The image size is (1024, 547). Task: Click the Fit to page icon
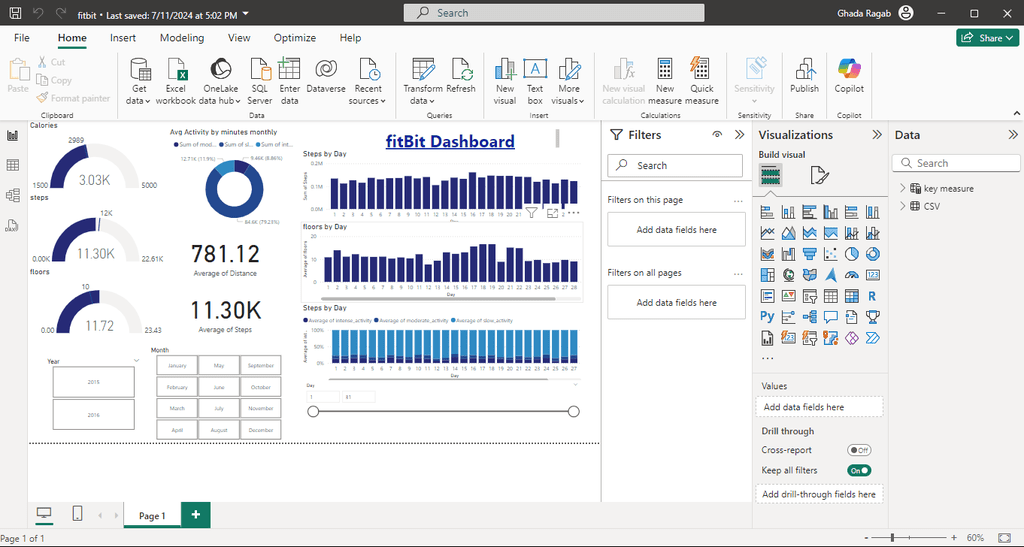(1004, 537)
